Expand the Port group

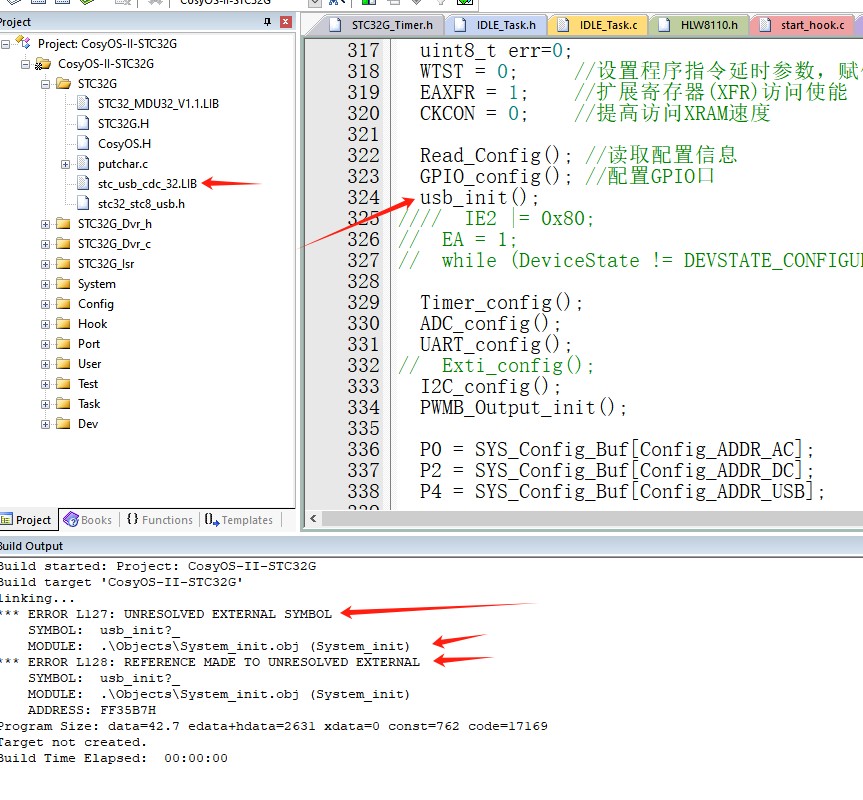(45, 344)
